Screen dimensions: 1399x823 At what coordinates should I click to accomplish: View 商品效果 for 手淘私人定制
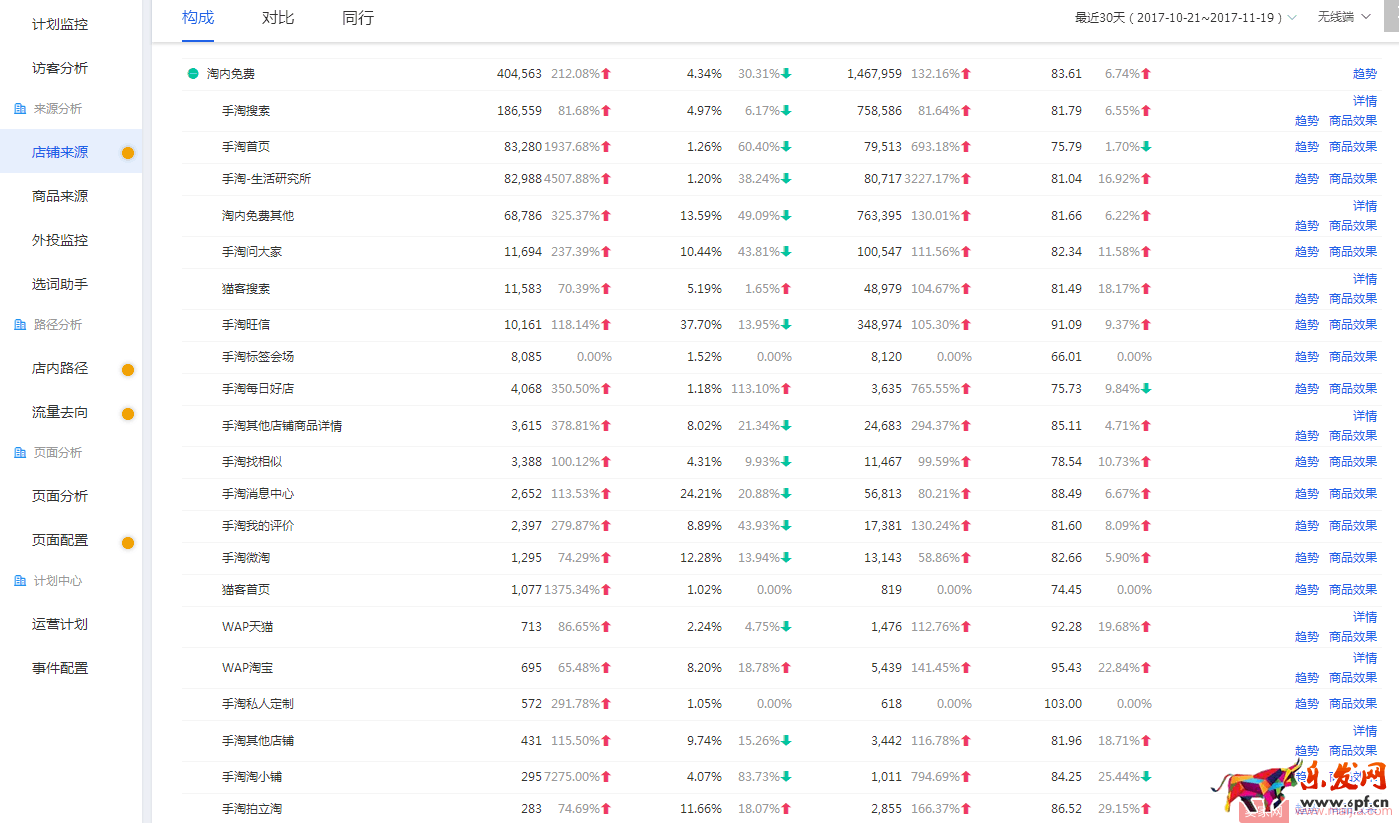[x=1353, y=704]
